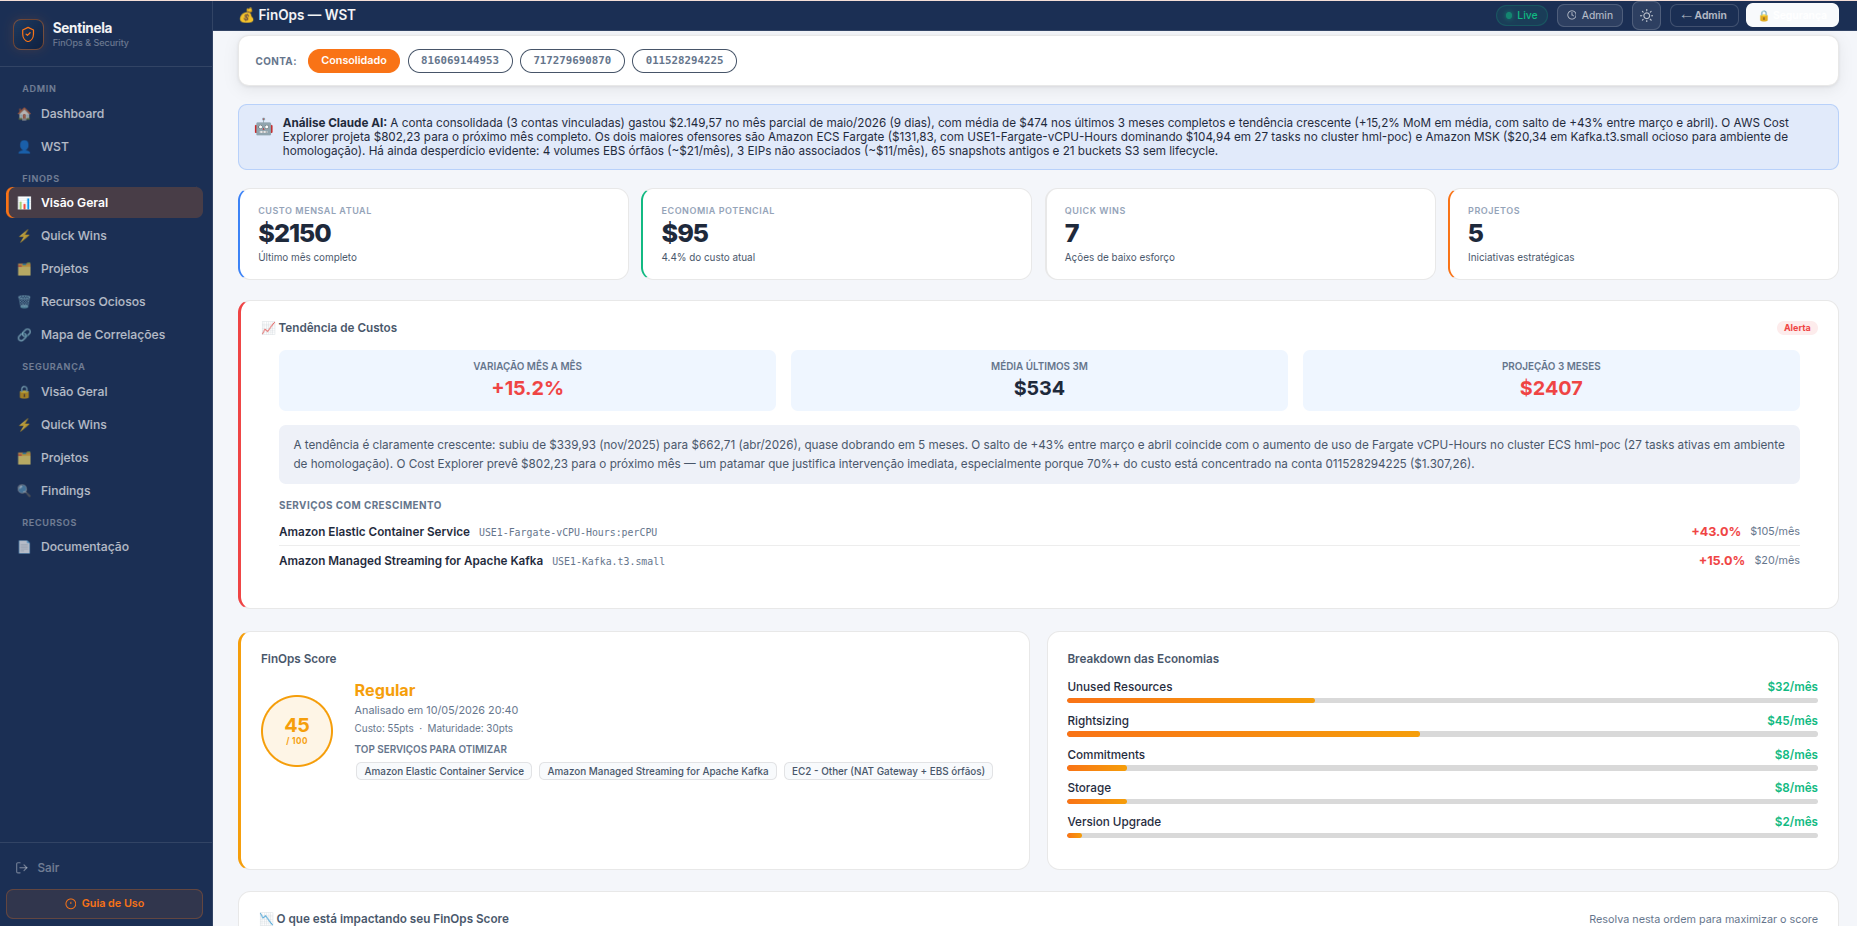Select the Consolidado account pill
The height and width of the screenshot is (926, 1857).
click(x=354, y=61)
